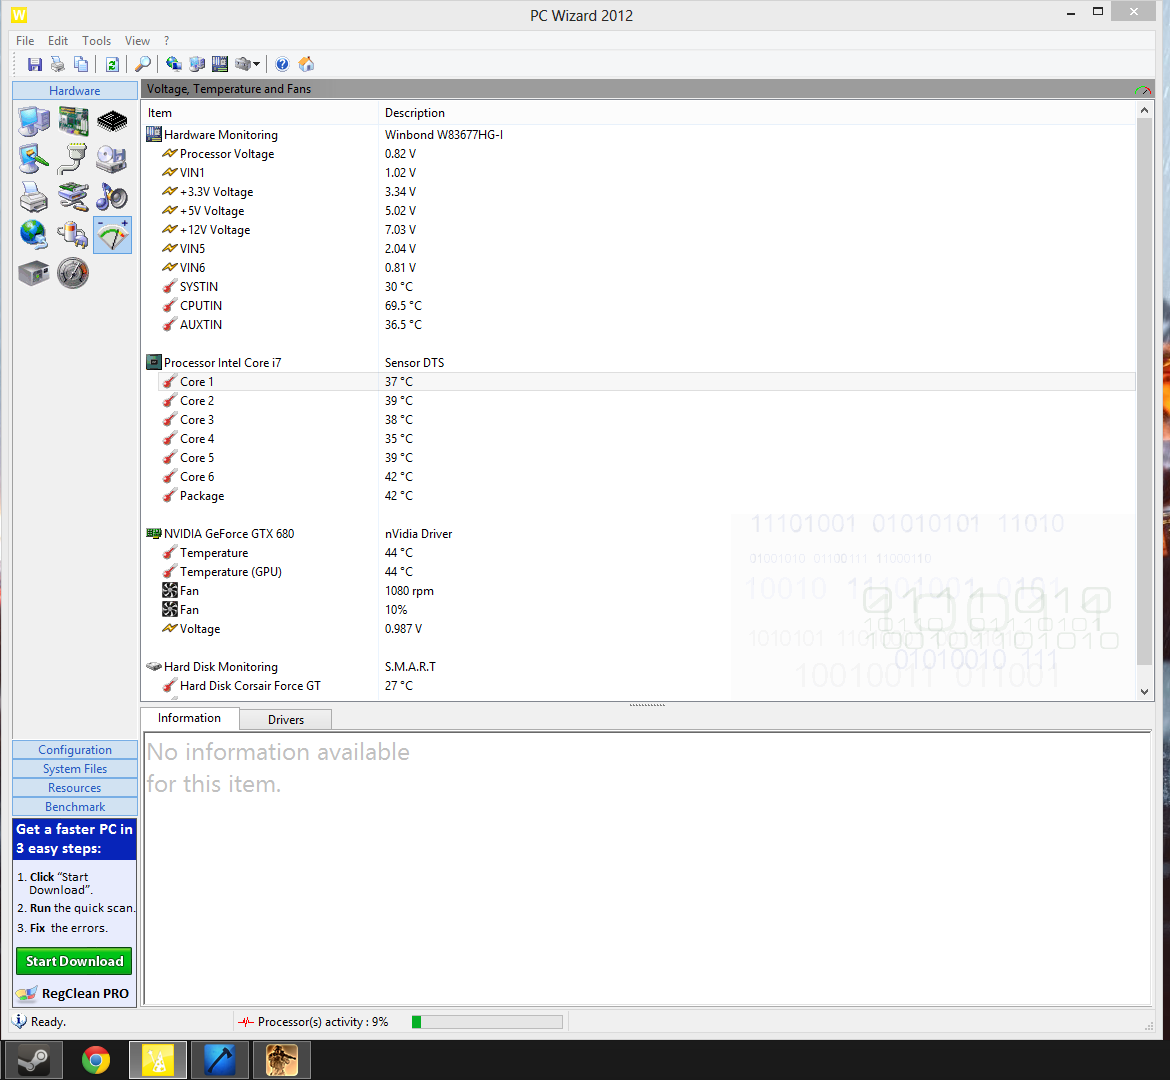The width and height of the screenshot is (1170, 1080).
Task: Select the +12V Voltage row
Action: click(640, 230)
